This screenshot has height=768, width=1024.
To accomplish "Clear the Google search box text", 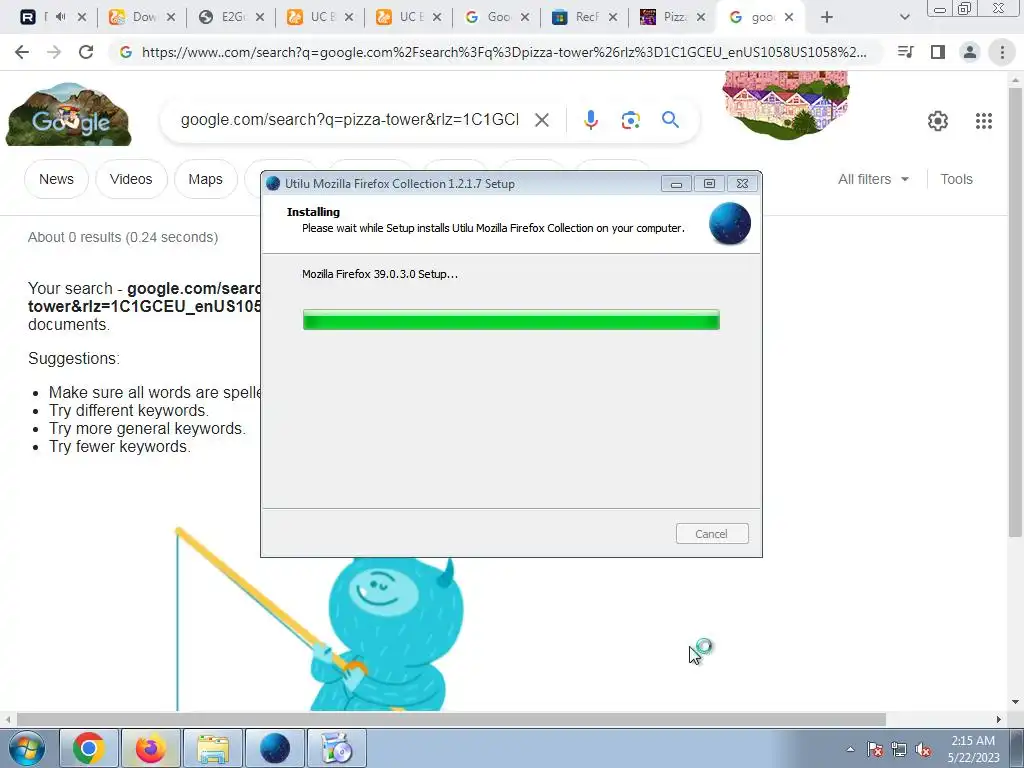I will pos(541,120).
